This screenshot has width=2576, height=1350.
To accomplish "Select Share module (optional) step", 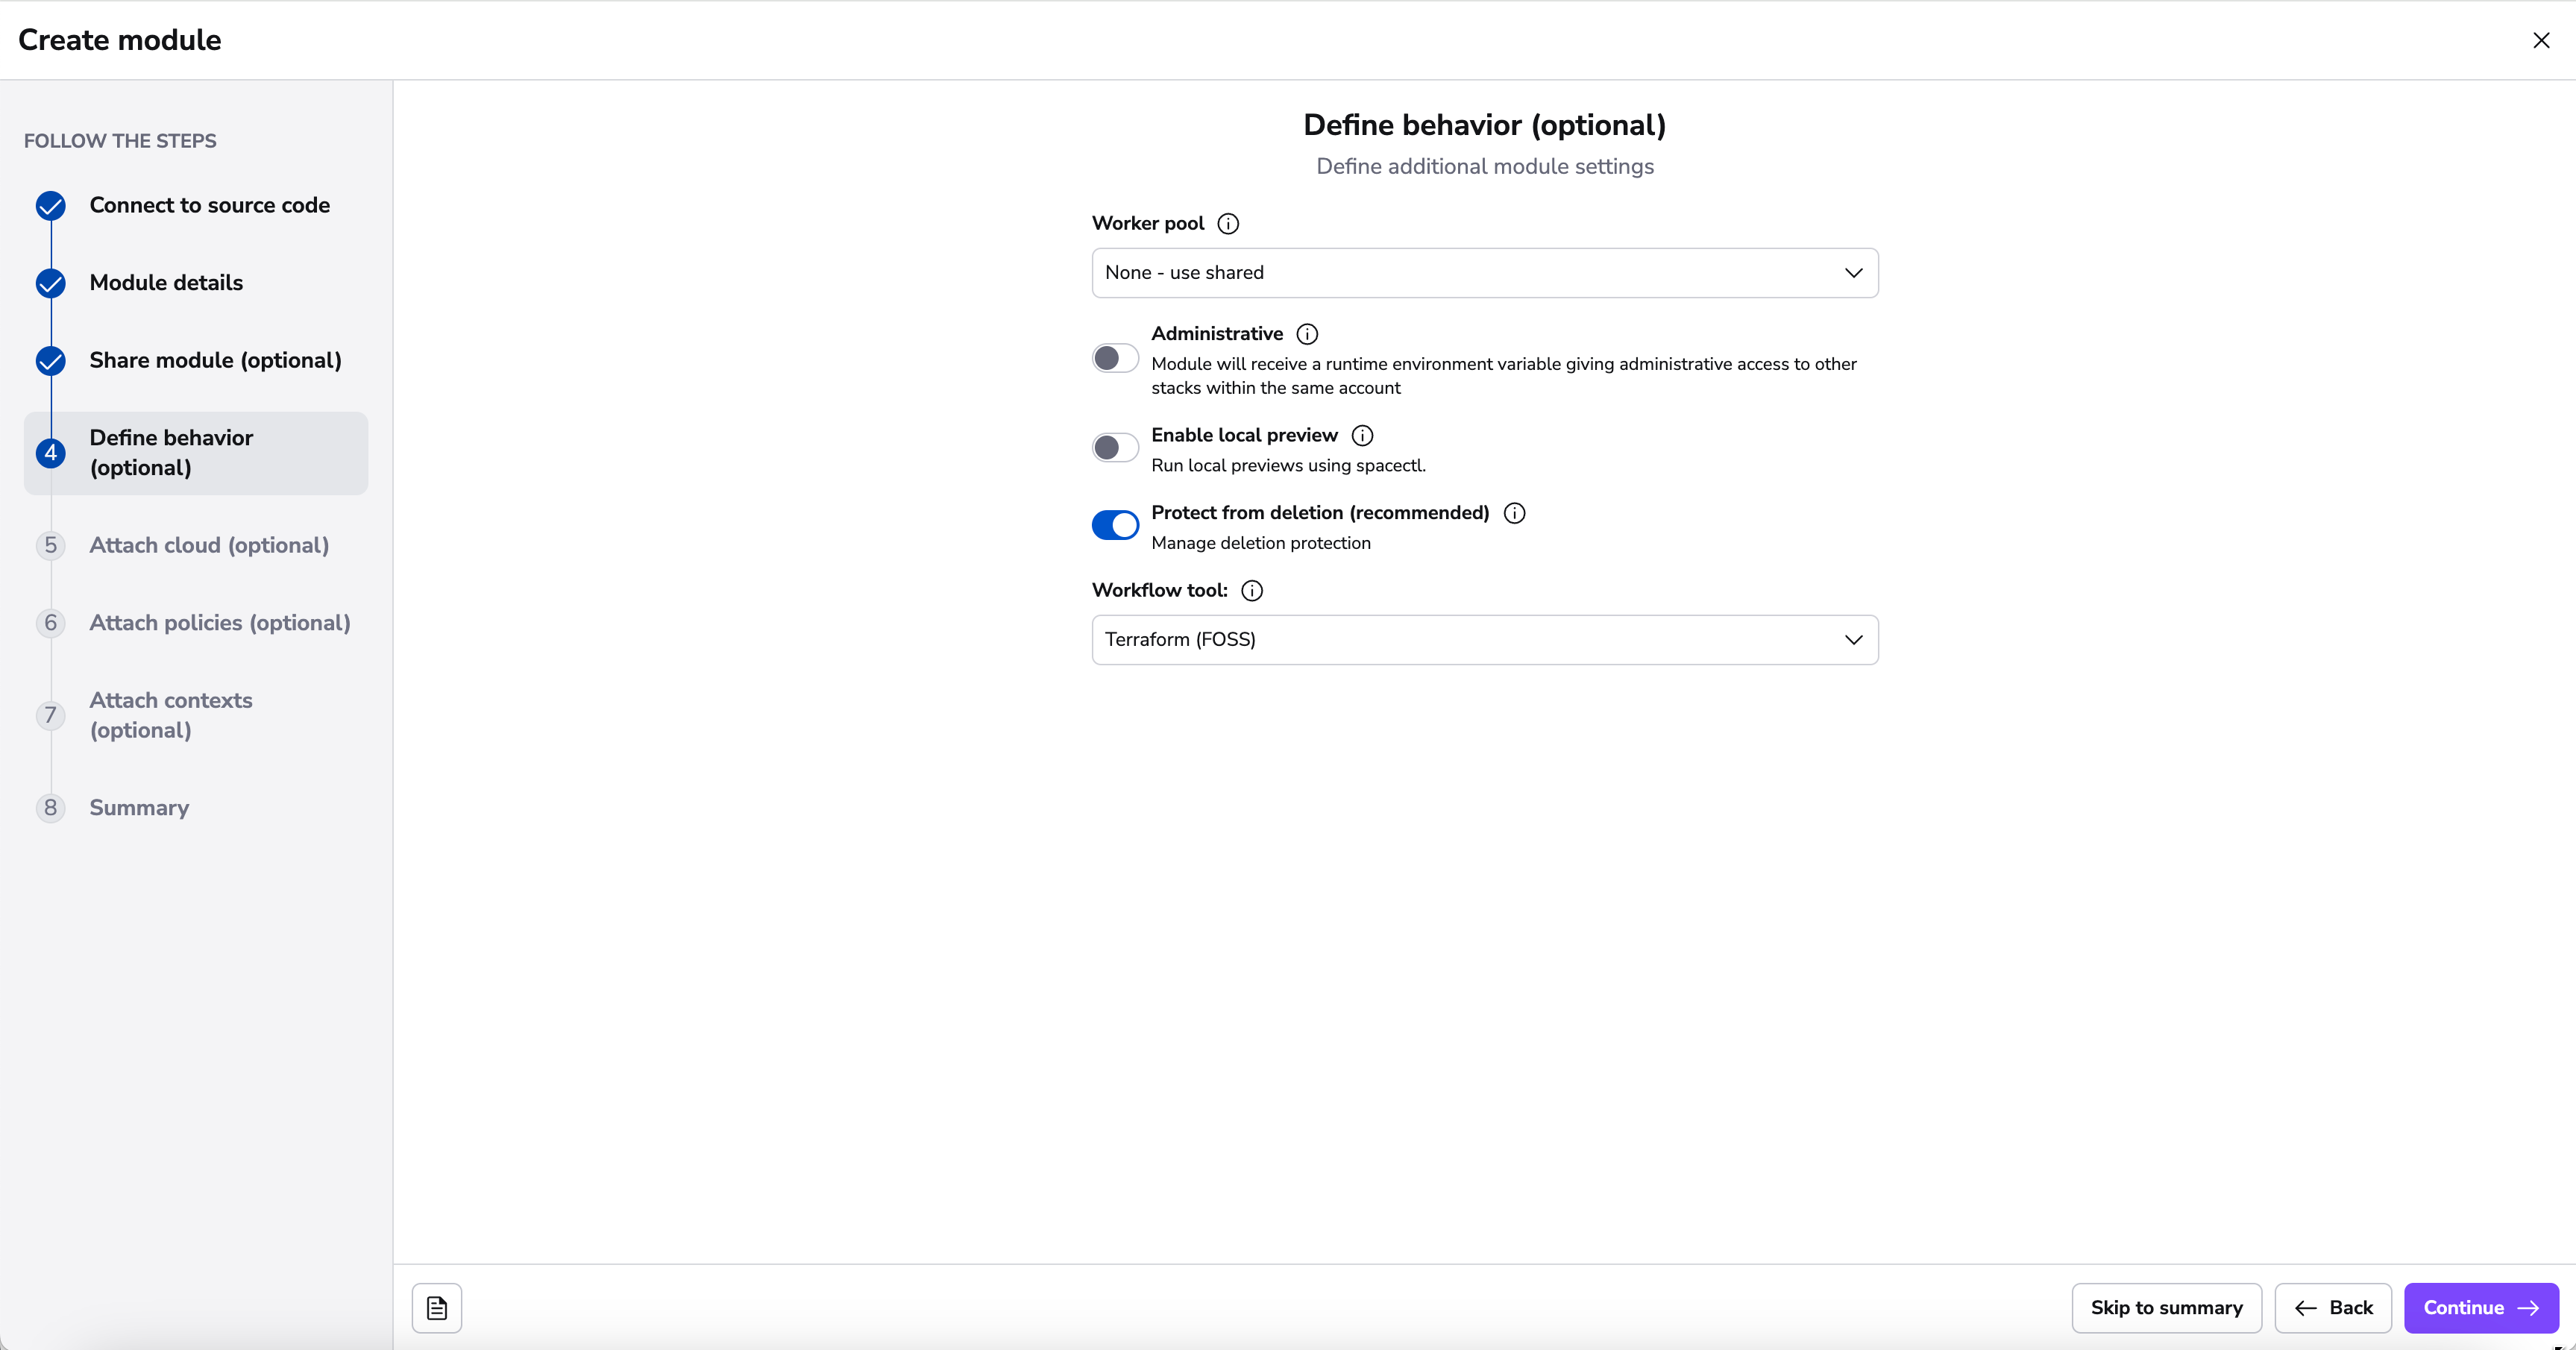I will [215, 360].
